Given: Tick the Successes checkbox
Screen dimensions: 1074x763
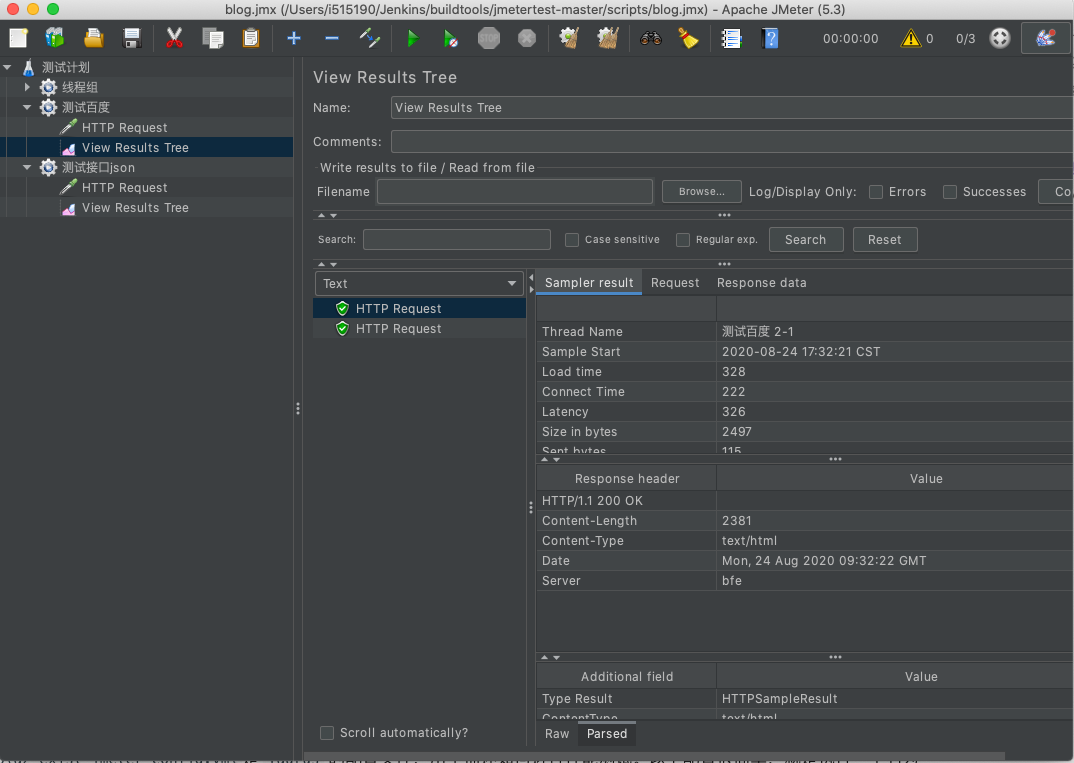Looking at the screenshot, I should [950, 192].
